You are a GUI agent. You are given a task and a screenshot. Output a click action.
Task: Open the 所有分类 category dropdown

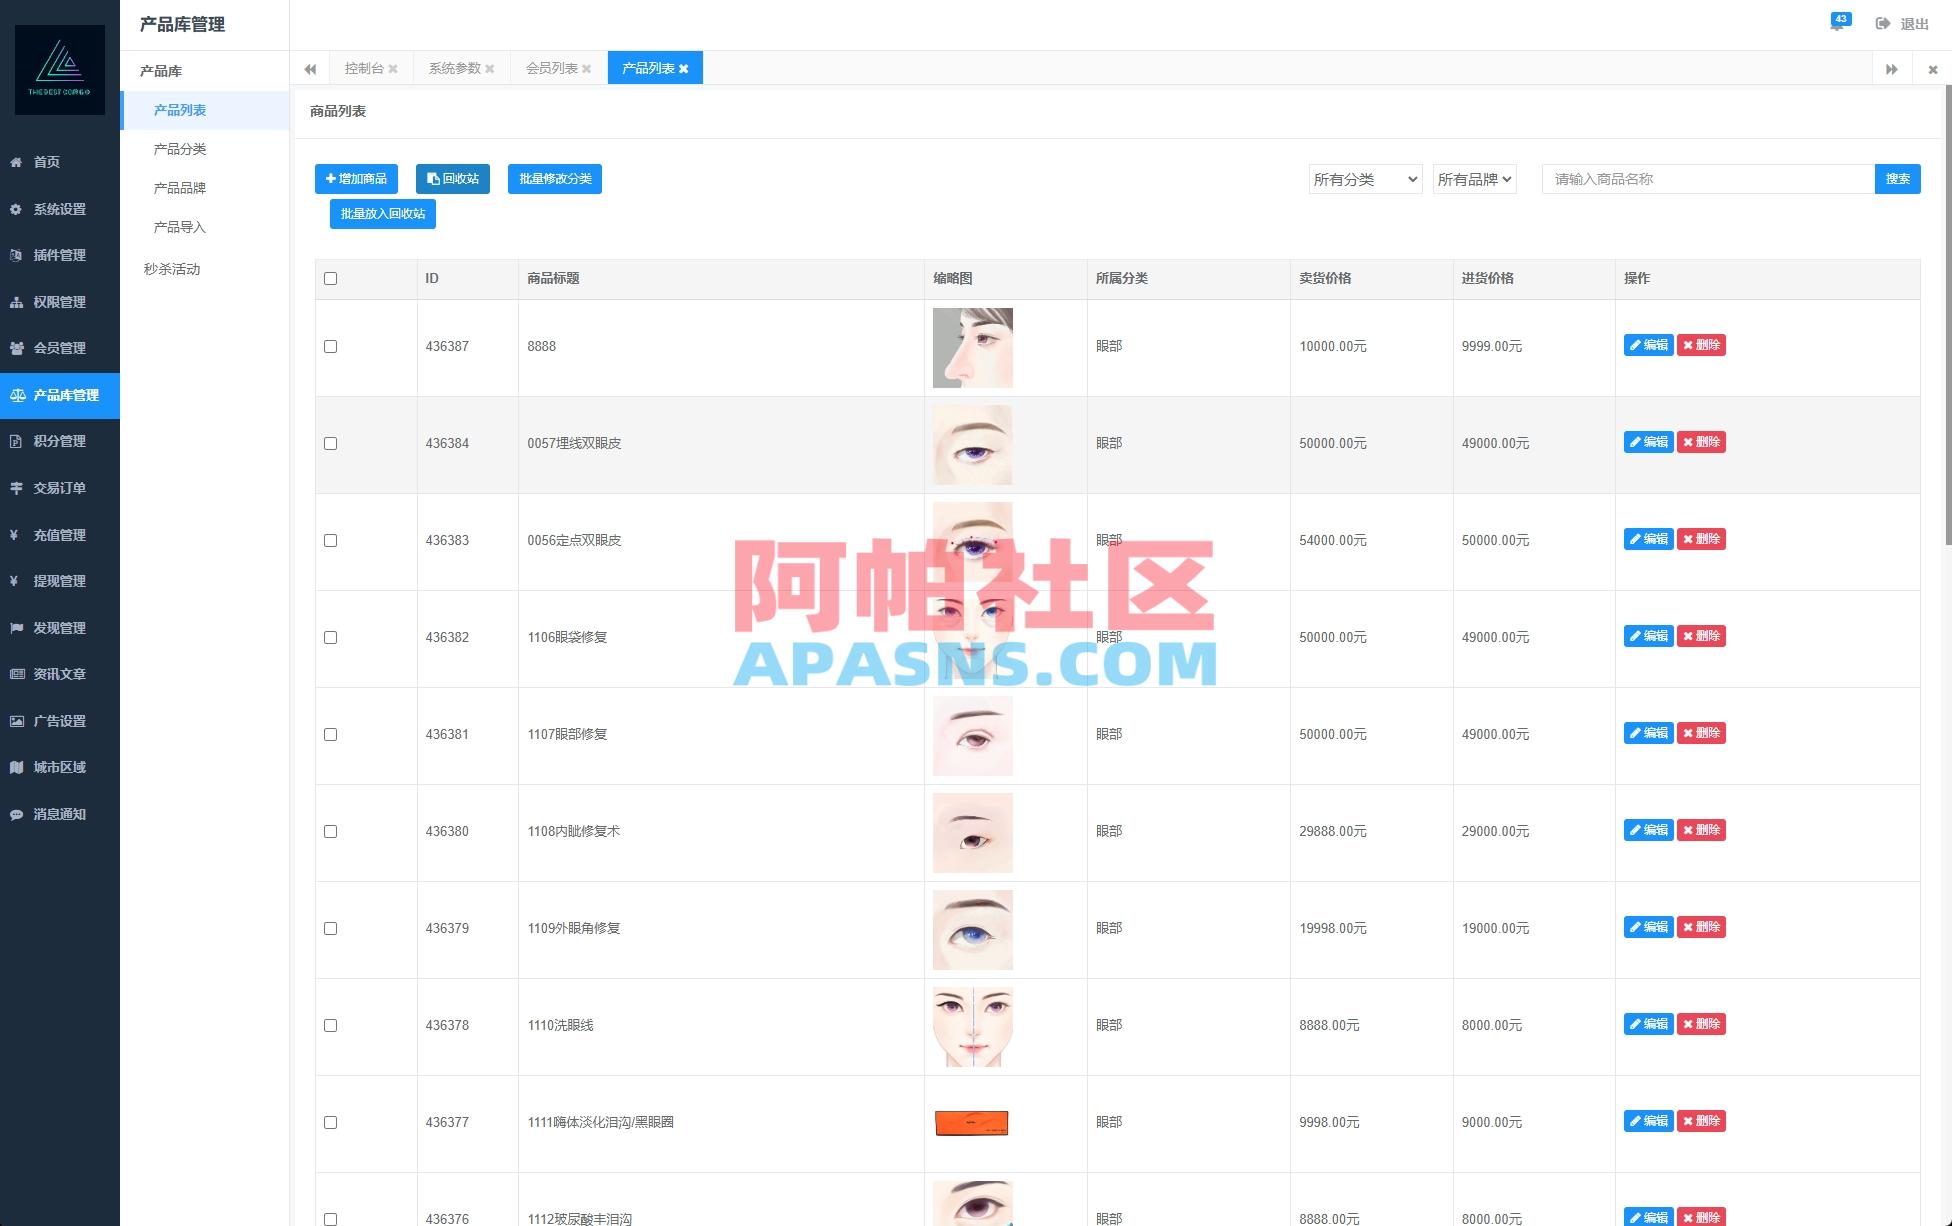[x=1364, y=179]
